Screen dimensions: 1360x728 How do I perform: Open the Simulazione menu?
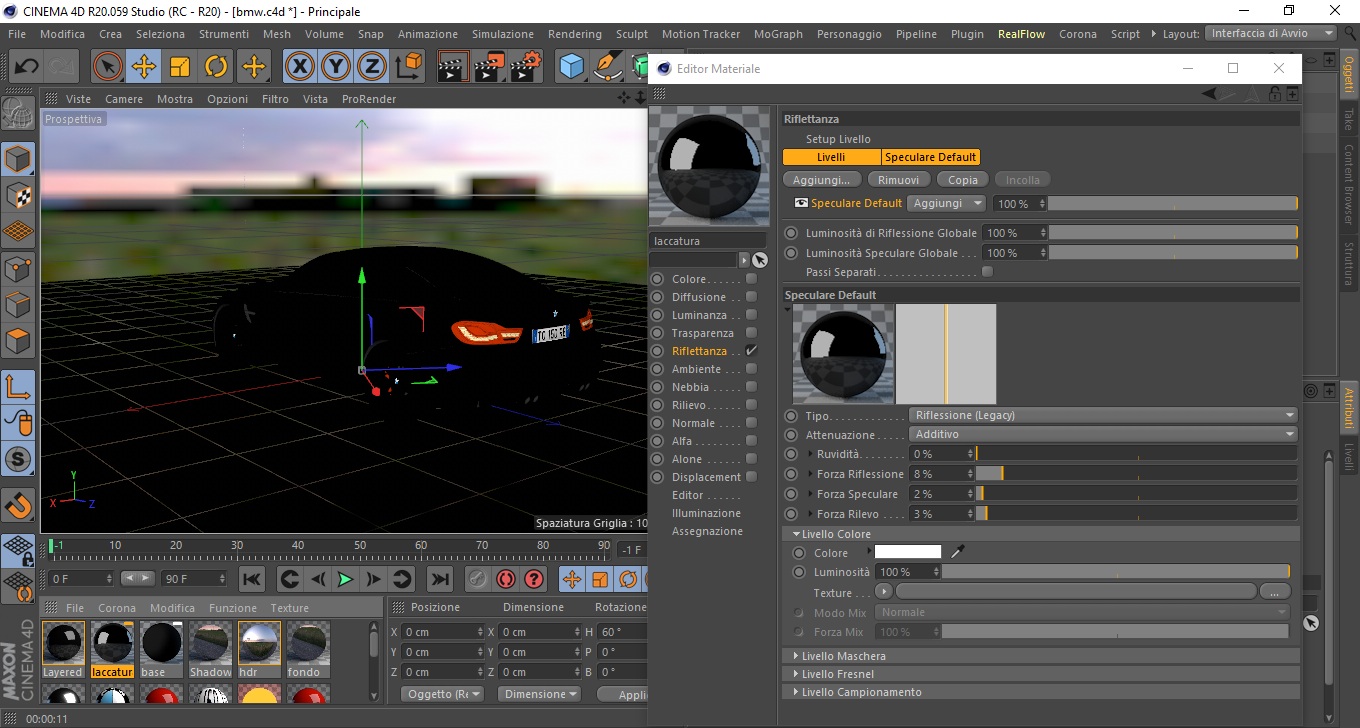tap(503, 34)
